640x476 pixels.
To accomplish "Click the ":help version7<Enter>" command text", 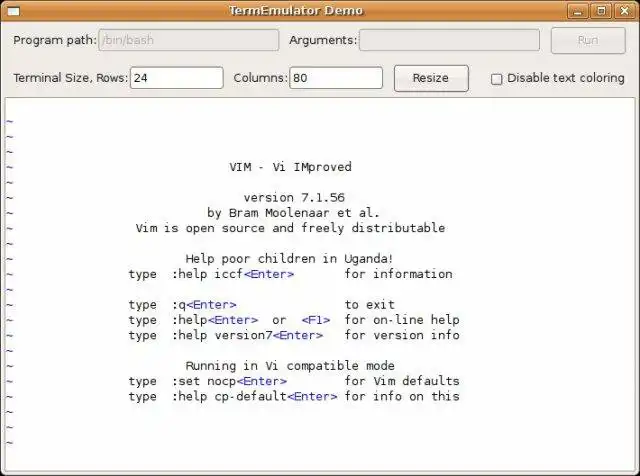I will (x=247, y=335).
